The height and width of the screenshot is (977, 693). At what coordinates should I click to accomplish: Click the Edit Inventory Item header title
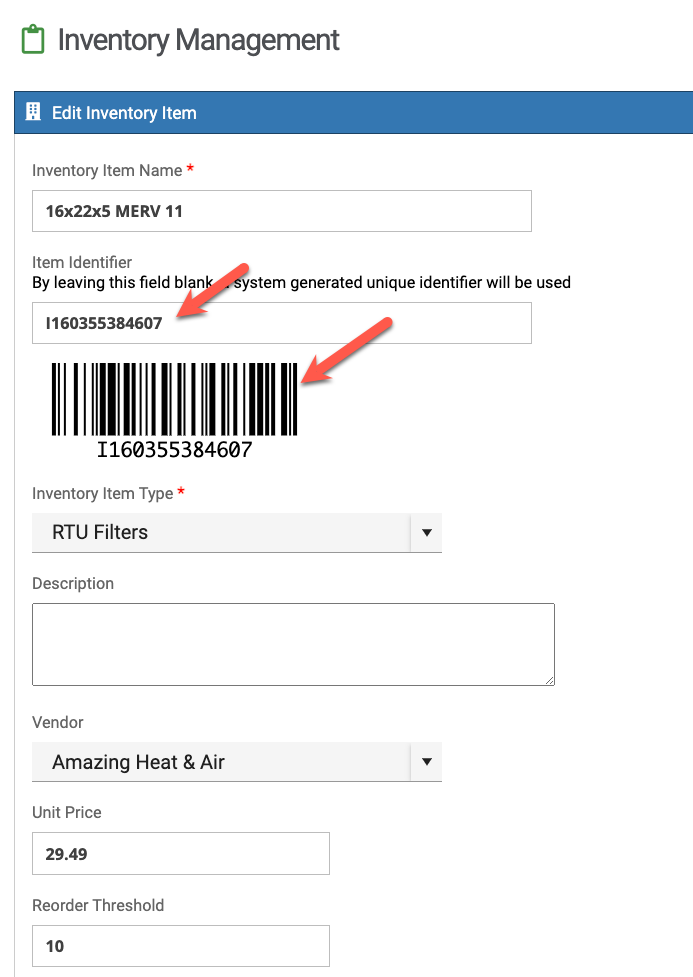[x=124, y=113]
